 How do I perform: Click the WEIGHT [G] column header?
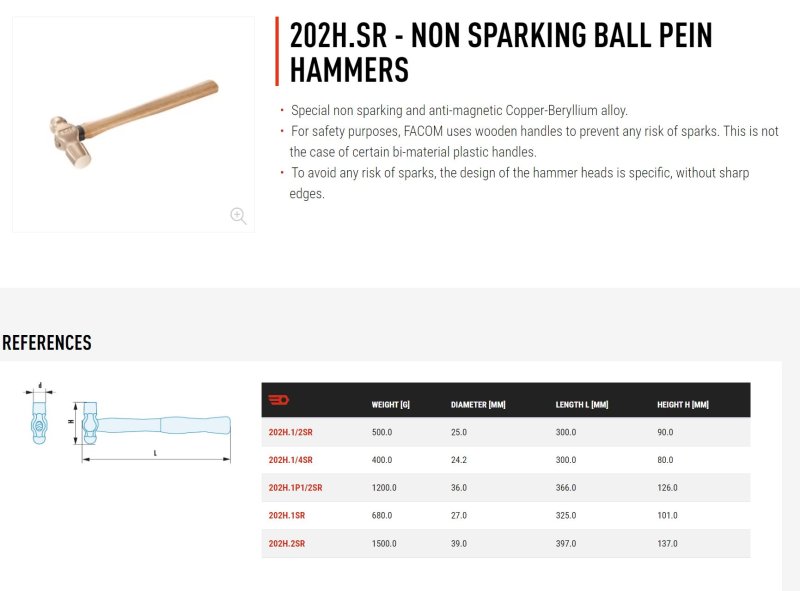390,405
